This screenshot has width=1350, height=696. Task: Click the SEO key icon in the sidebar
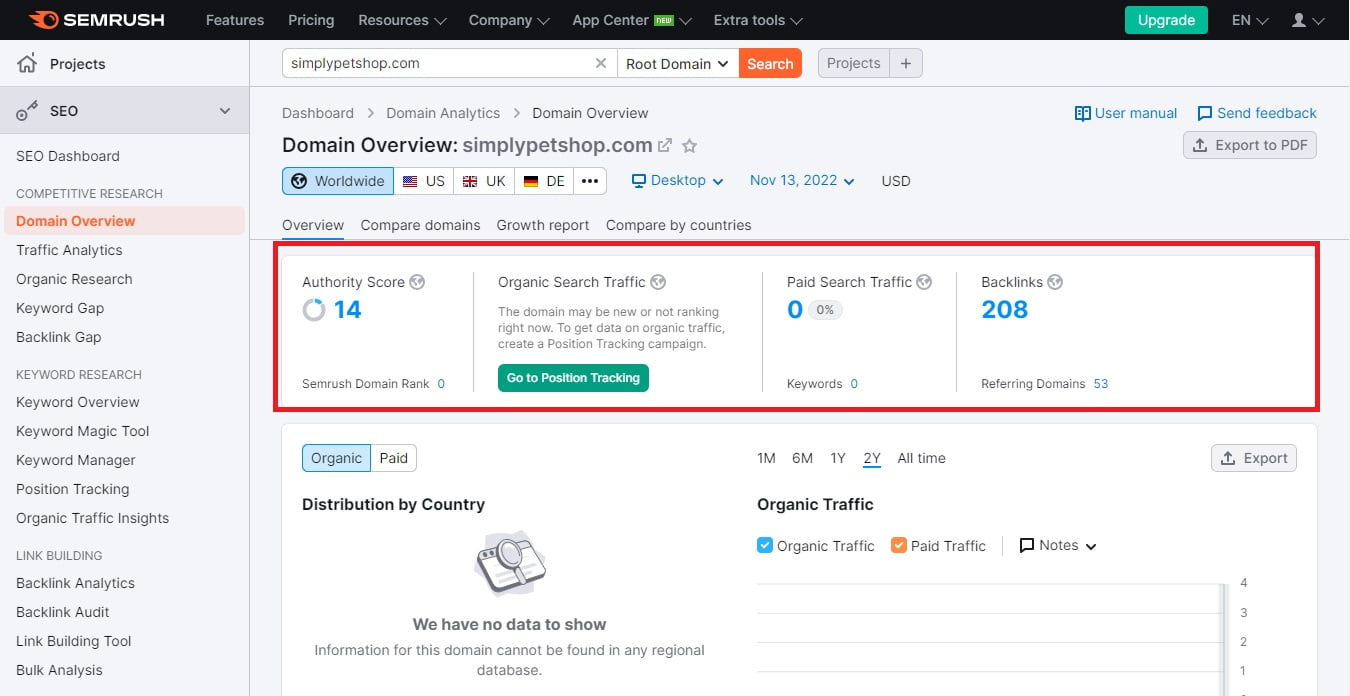(x=28, y=111)
